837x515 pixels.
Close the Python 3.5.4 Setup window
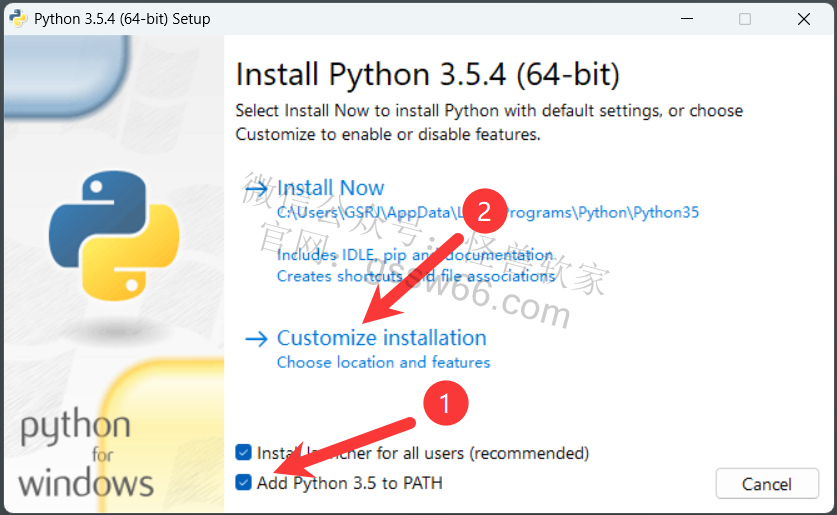(x=803, y=19)
